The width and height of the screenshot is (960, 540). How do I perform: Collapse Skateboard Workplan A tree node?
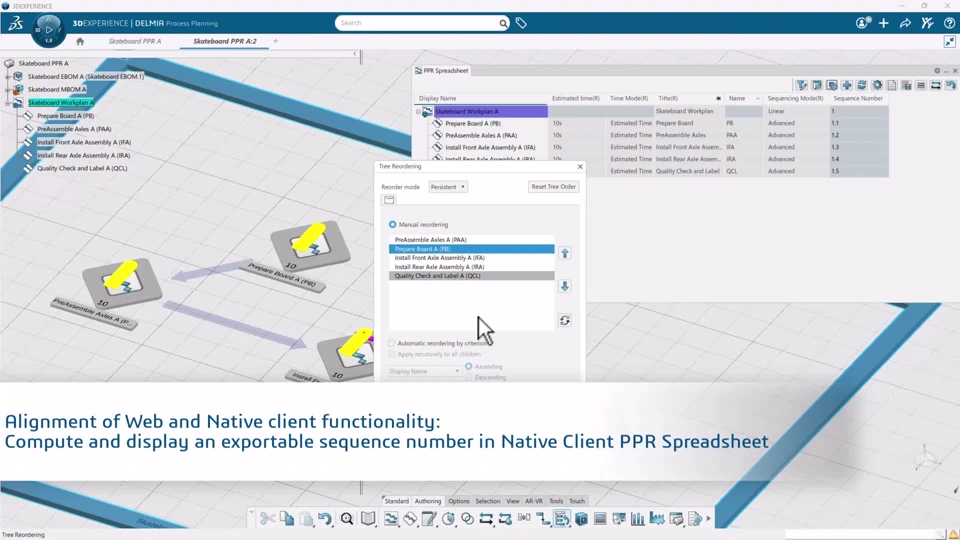(x=7, y=103)
